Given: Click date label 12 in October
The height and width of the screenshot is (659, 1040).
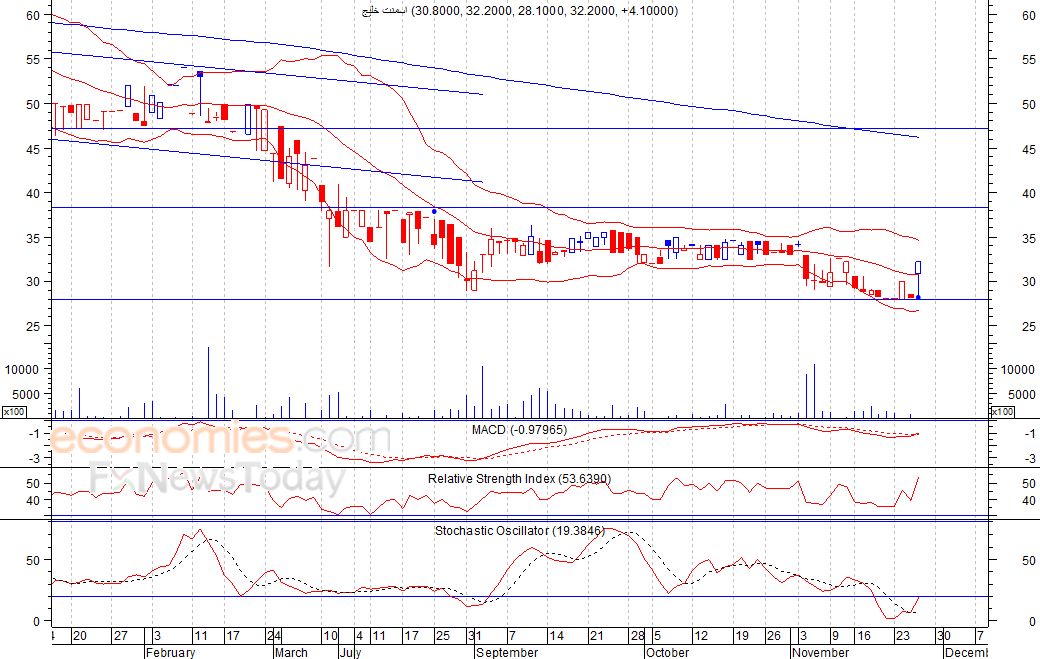Looking at the screenshot, I should [701, 636].
